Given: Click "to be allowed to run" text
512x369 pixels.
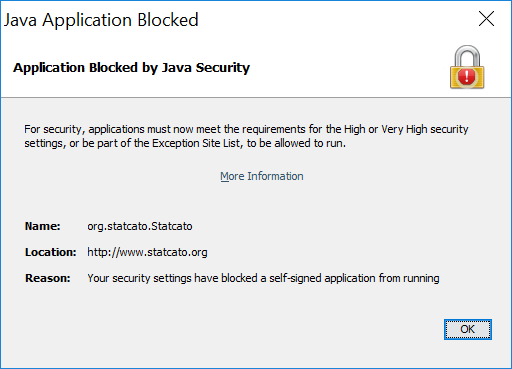Looking at the screenshot, I should [296, 143].
